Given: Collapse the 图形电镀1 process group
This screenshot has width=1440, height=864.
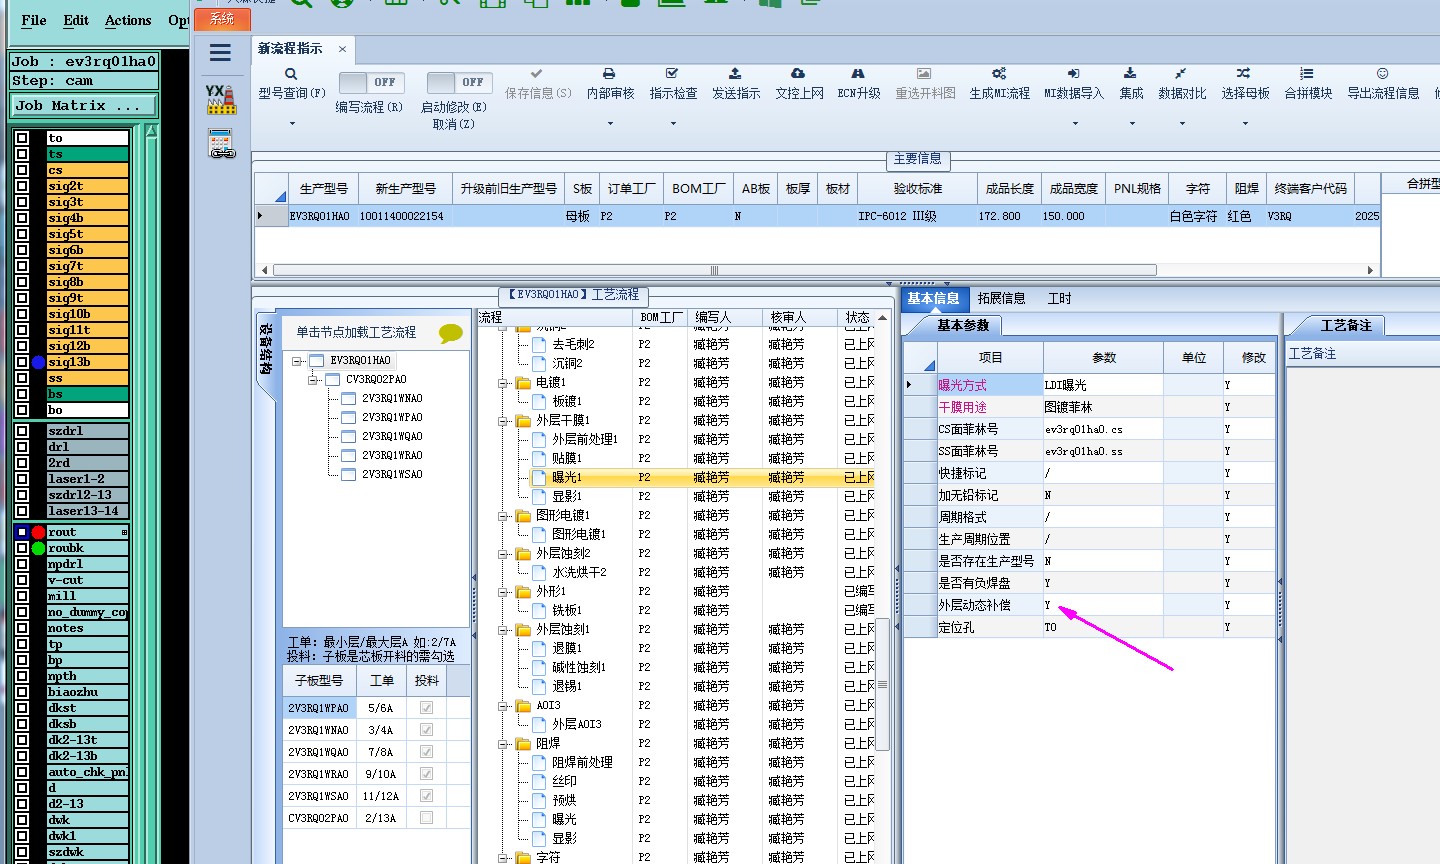Looking at the screenshot, I should (504, 516).
